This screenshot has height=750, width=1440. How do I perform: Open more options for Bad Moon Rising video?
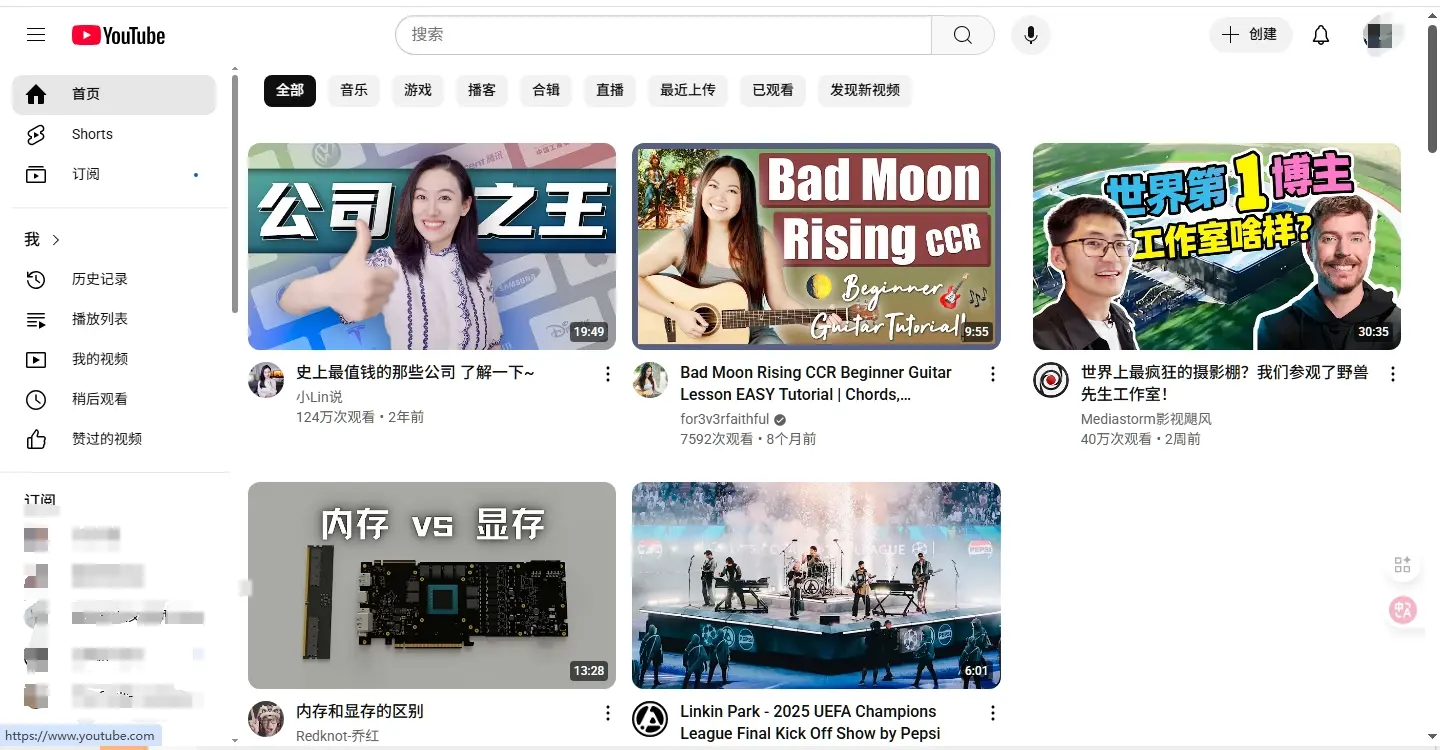tap(993, 374)
